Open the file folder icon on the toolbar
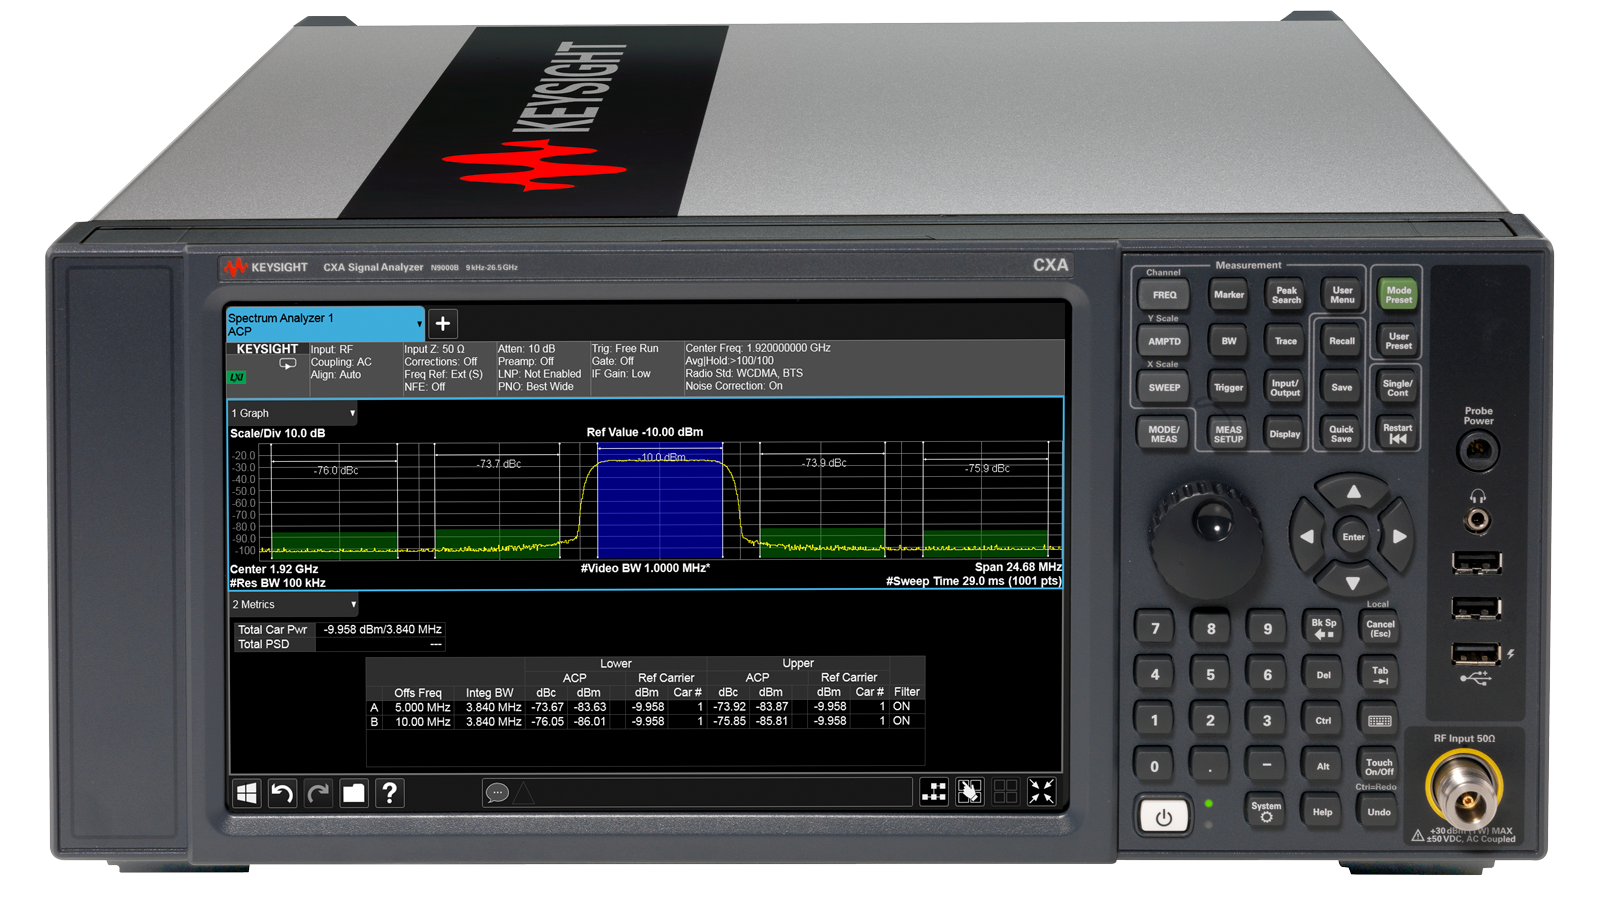Screen dimensions: 1600x900 [x=354, y=793]
